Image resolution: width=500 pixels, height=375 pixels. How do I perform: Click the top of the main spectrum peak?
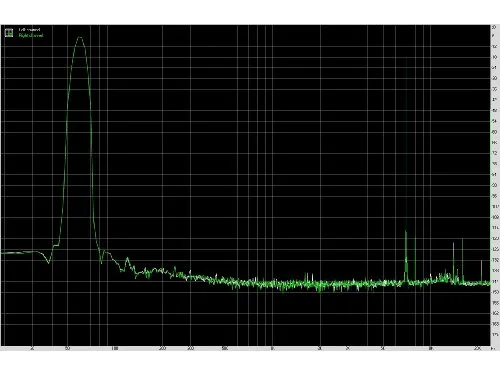coord(80,37)
